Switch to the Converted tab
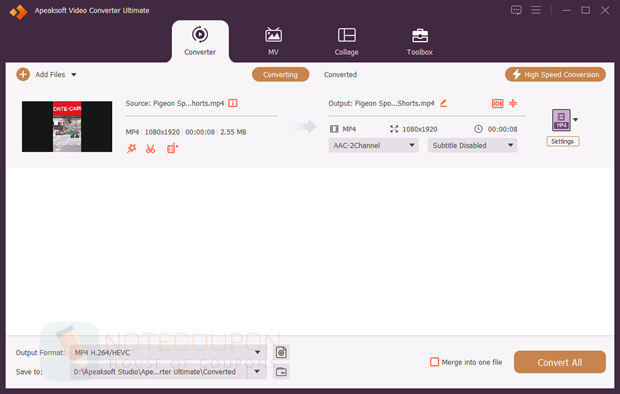Image resolution: width=620 pixels, height=394 pixels. [340, 74]
